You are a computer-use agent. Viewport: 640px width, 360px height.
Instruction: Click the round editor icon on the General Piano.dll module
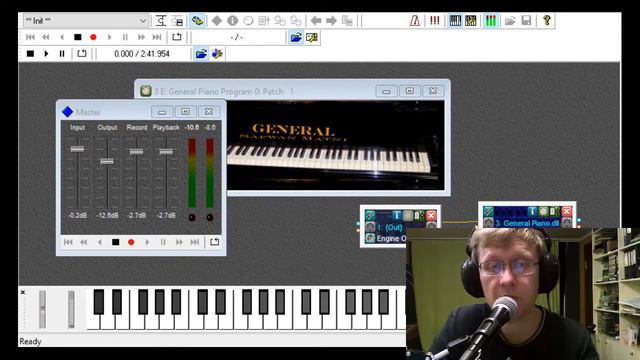[543, 211]
